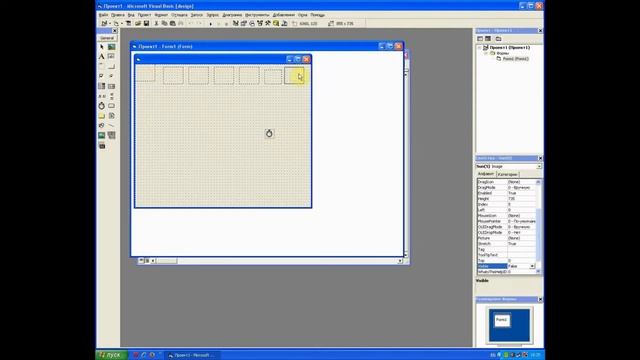Click the Cut toolbar icon
The height and width of the screenshot is (360, 640).
tap(156, 24)
